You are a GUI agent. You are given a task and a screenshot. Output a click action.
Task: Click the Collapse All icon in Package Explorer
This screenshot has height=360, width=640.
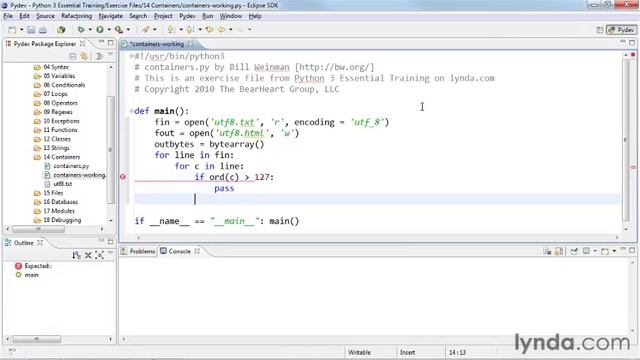tap(73, 56)
